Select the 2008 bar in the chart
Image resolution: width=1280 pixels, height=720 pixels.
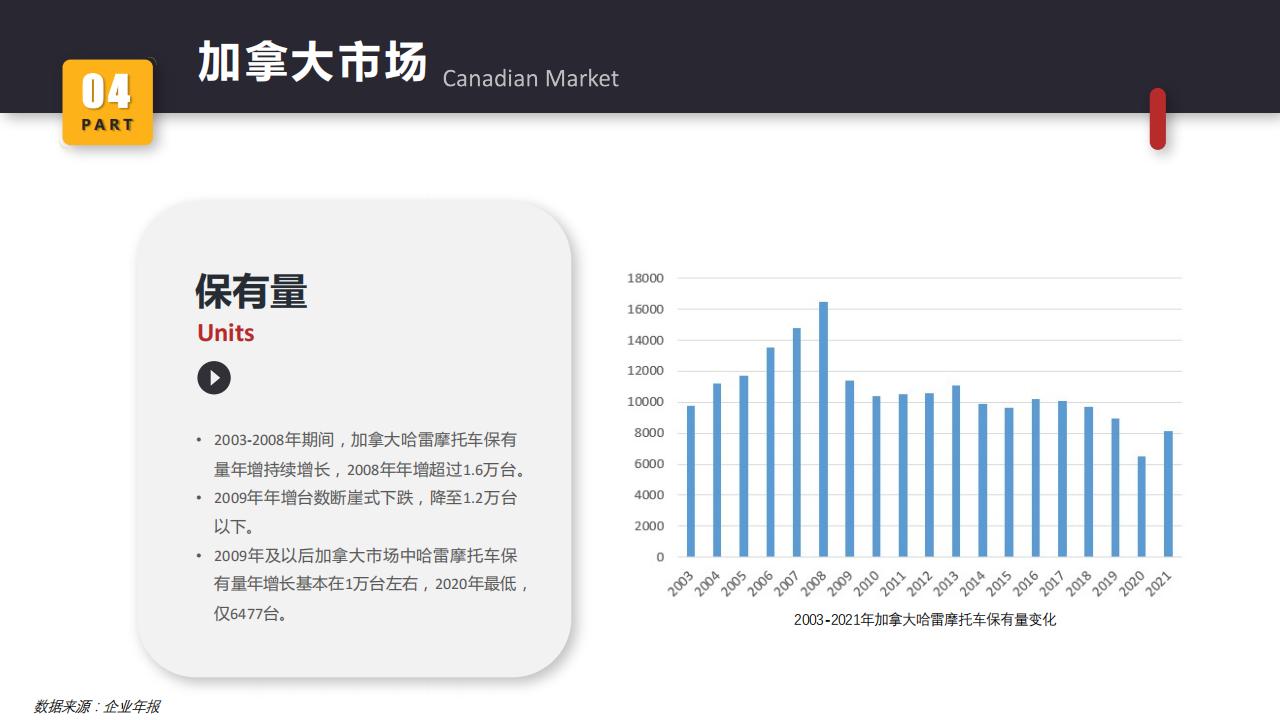[x=823, y=429]
